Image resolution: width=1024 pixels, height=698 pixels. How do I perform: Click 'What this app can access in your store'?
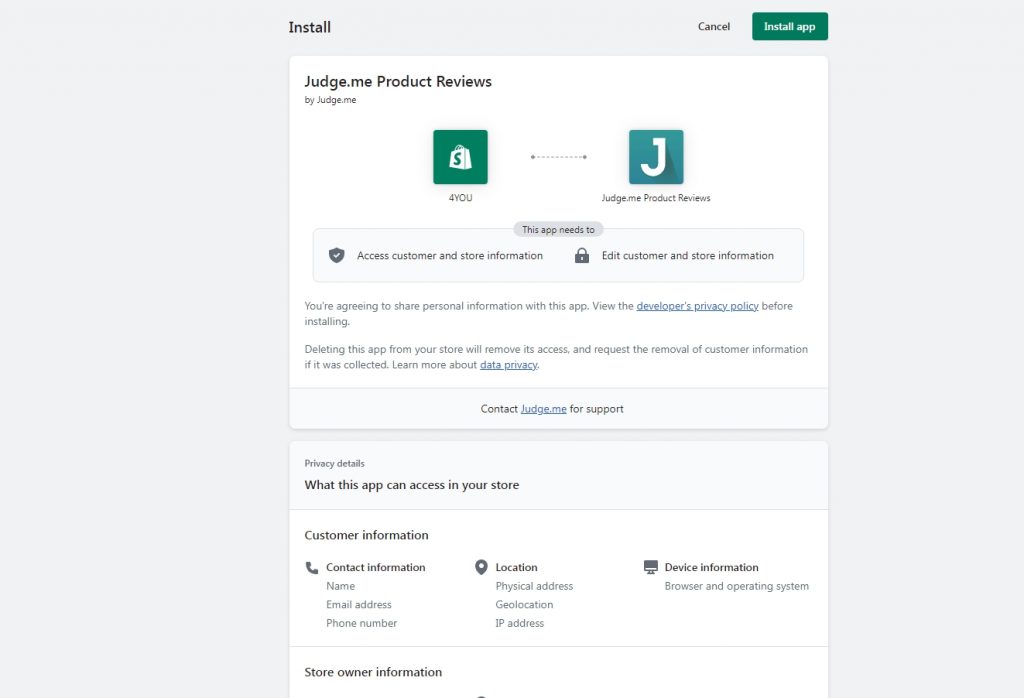click(411, 485)
